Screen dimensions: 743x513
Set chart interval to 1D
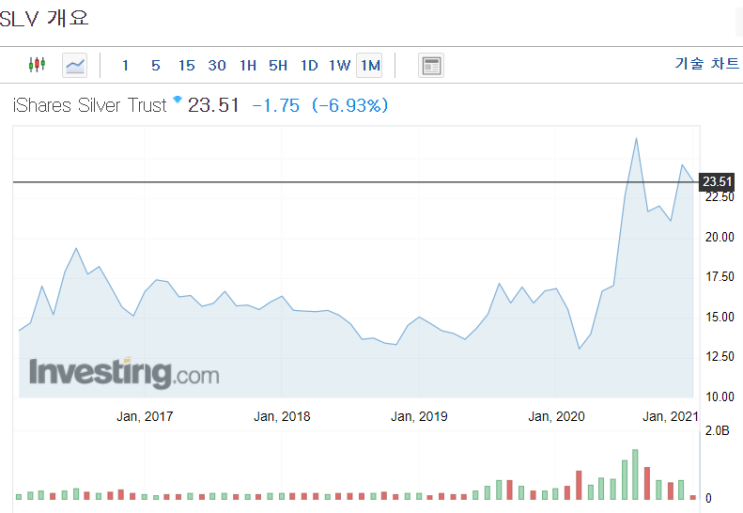[309, 65]
